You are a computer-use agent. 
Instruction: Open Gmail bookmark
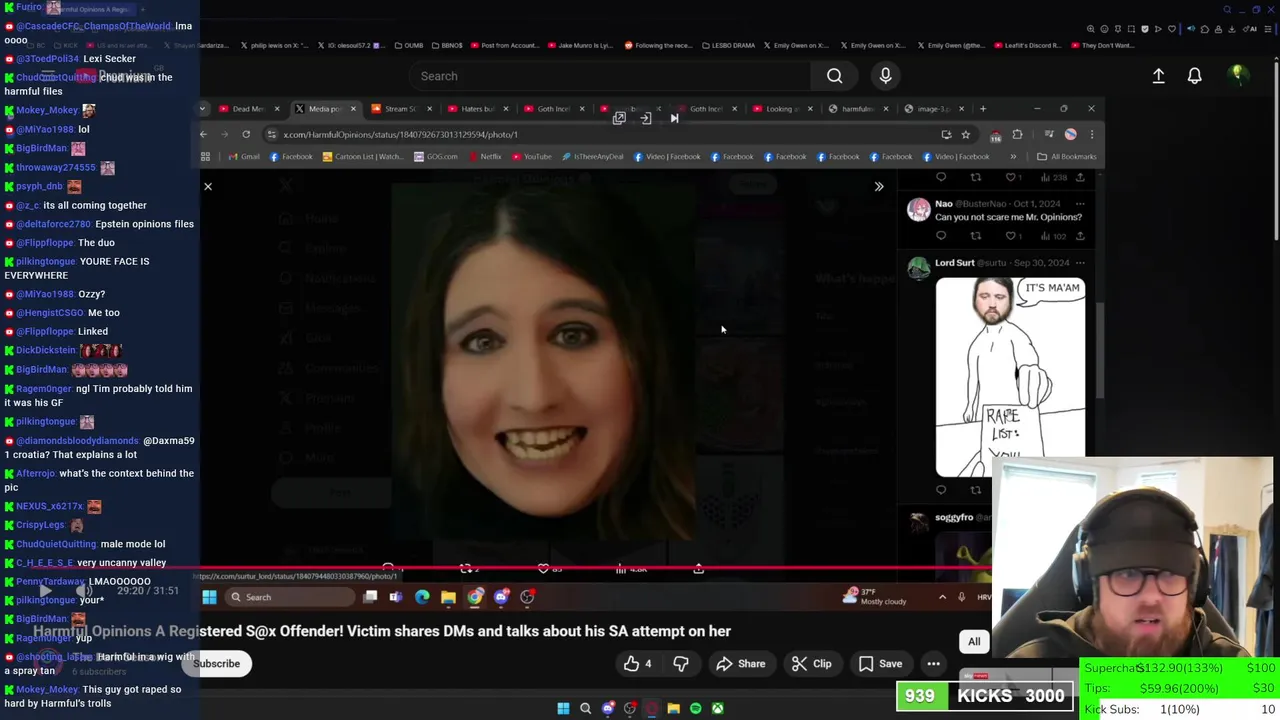coord(244,156)
